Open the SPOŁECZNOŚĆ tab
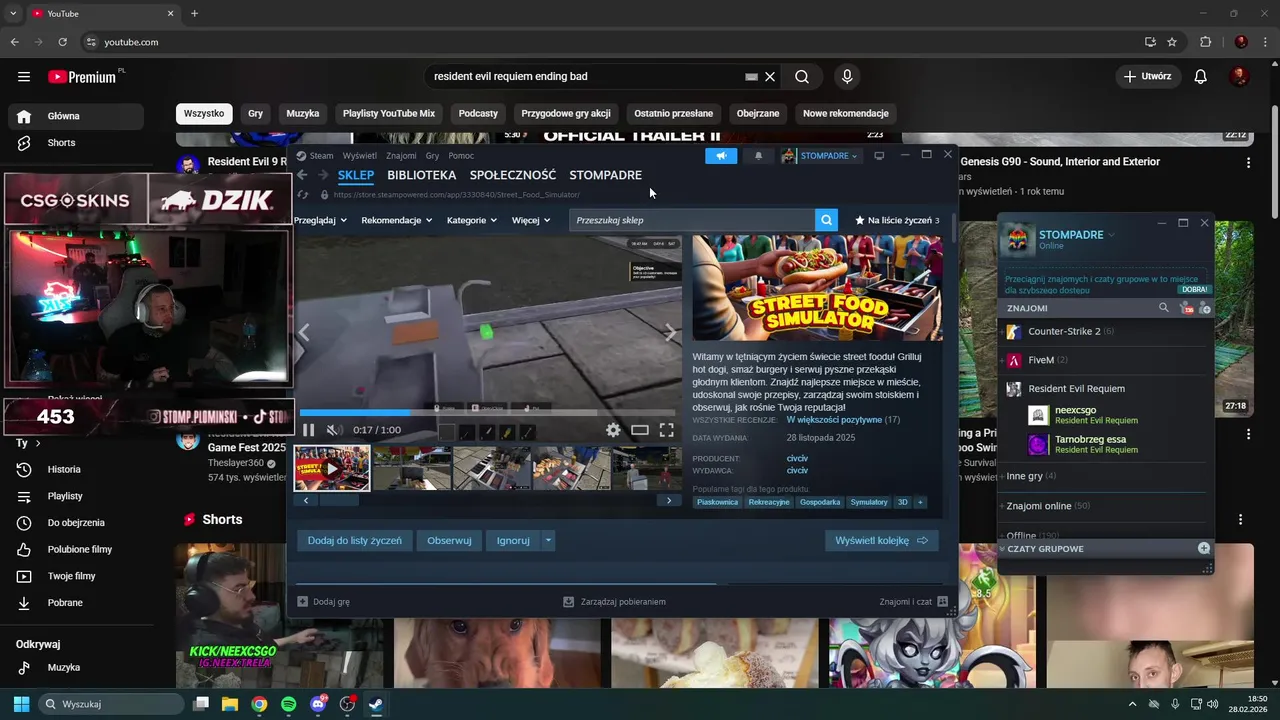 coord(513,175)
